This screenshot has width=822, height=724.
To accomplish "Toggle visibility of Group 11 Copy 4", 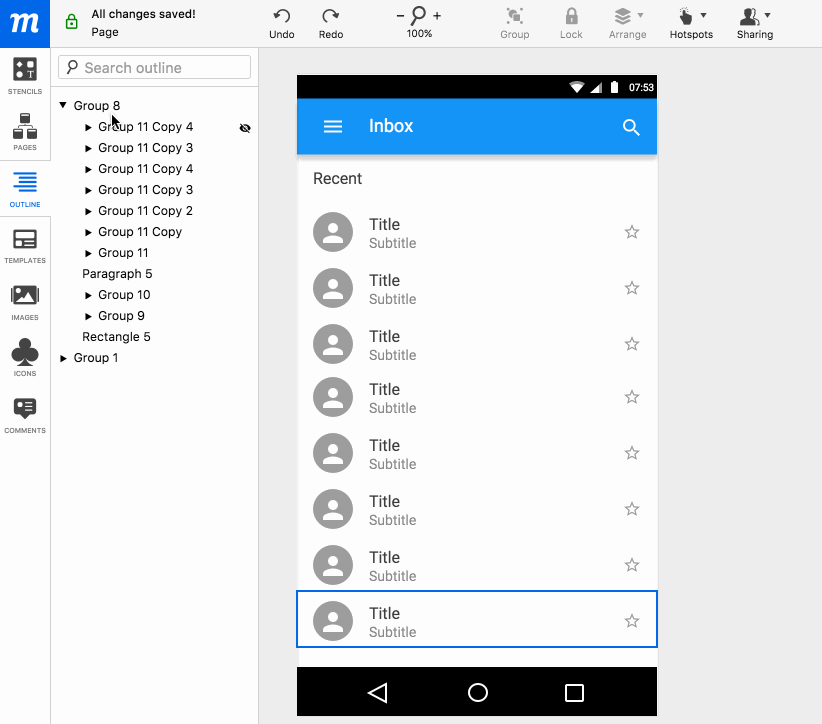I will pyautogui.click(x=245, y=127).
